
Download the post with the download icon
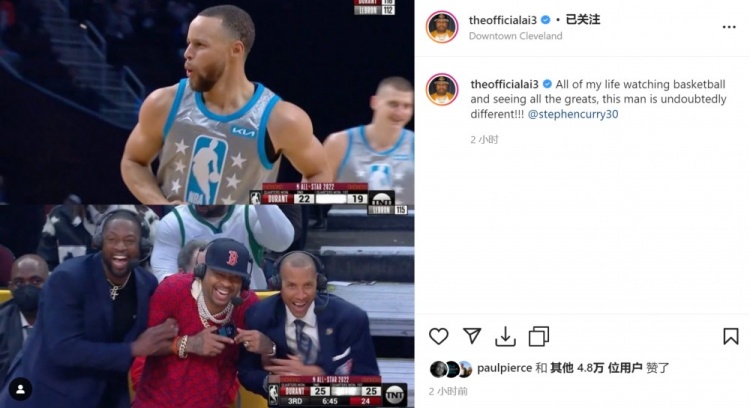505,337
